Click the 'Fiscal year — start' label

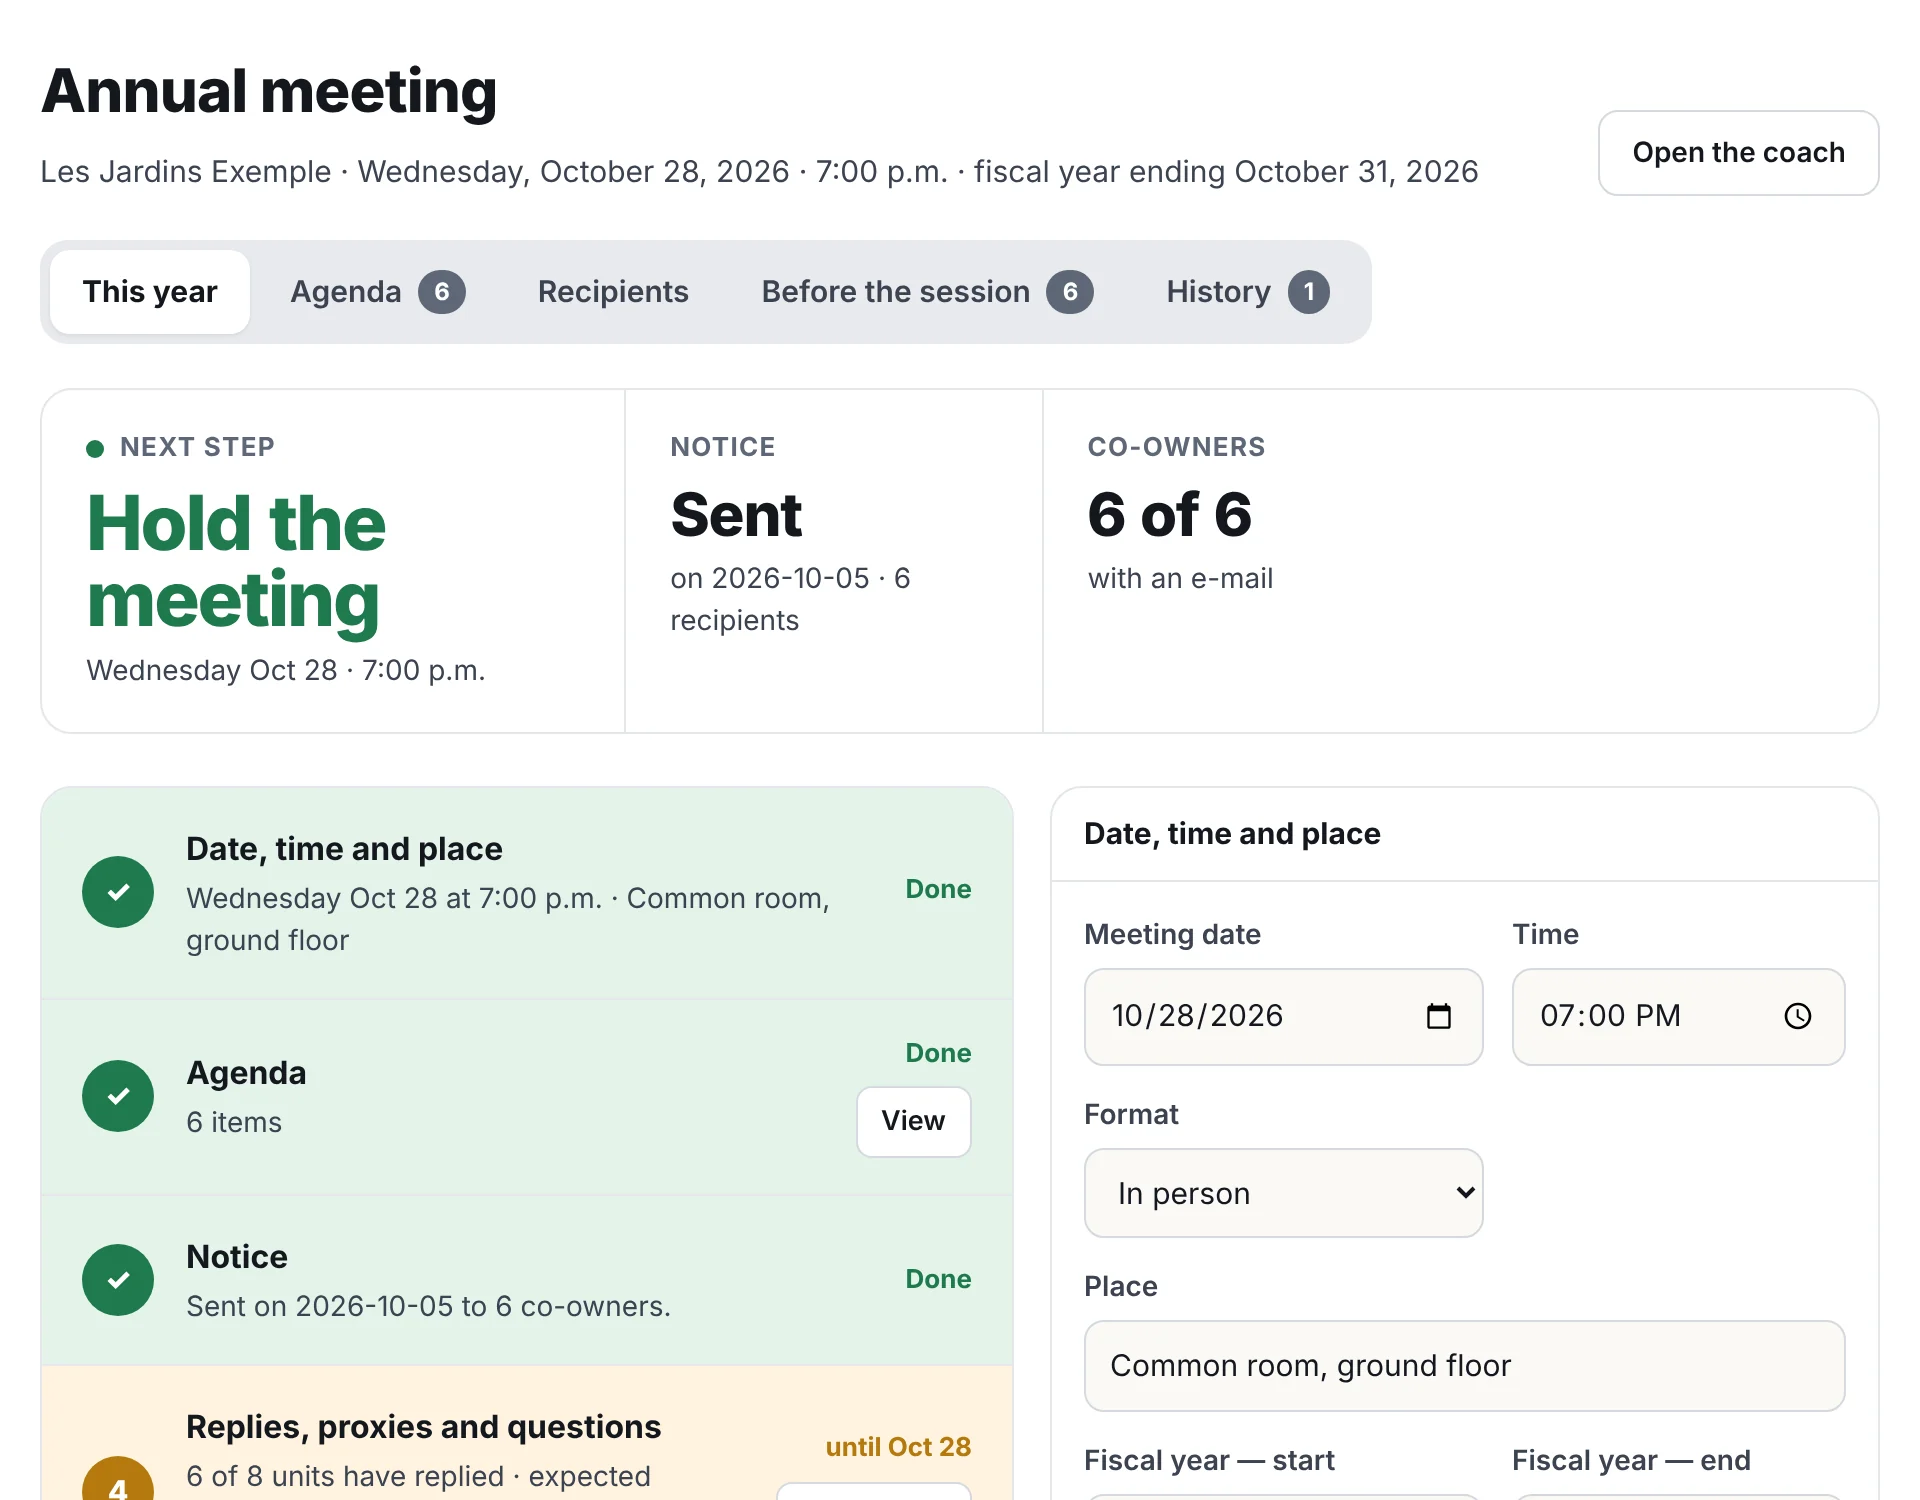(x=1209, y=1460)
